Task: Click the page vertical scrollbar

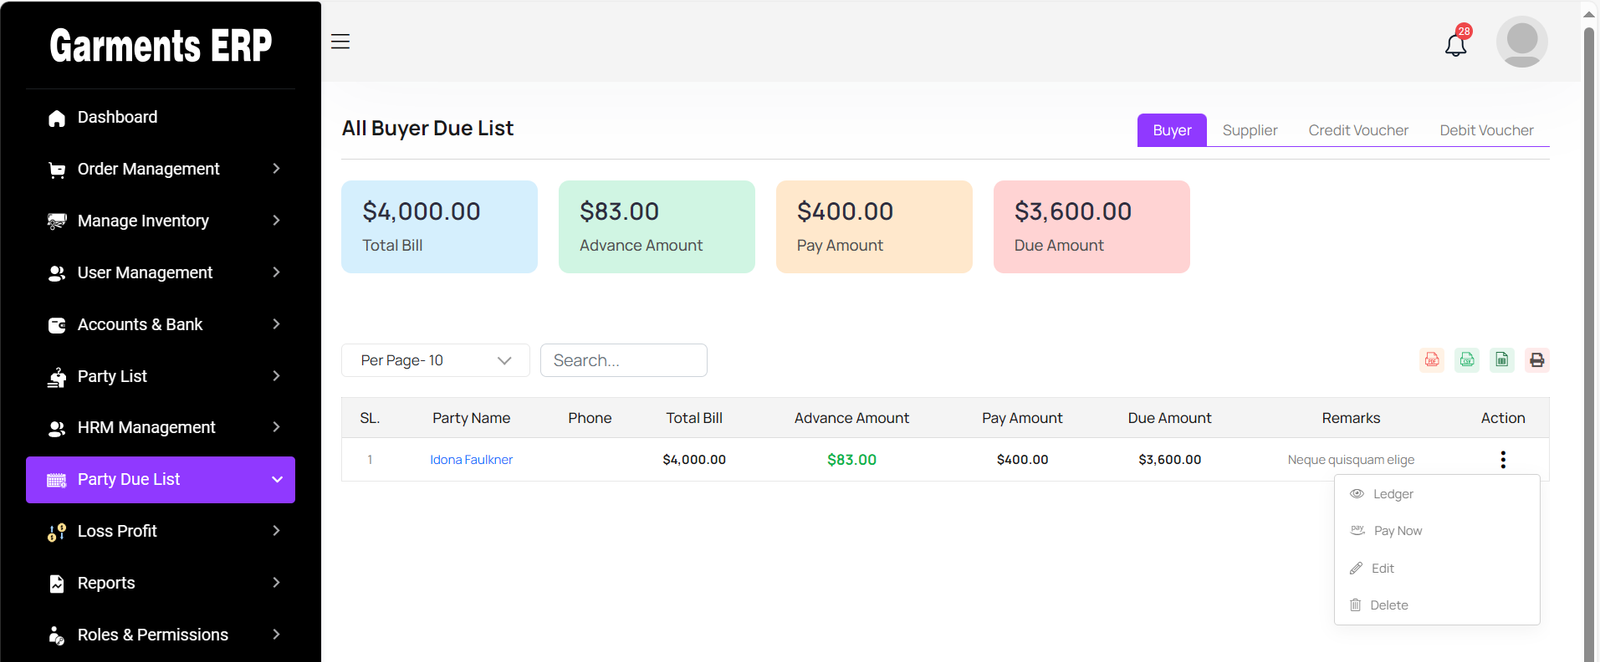Action: click(1589, 330)
